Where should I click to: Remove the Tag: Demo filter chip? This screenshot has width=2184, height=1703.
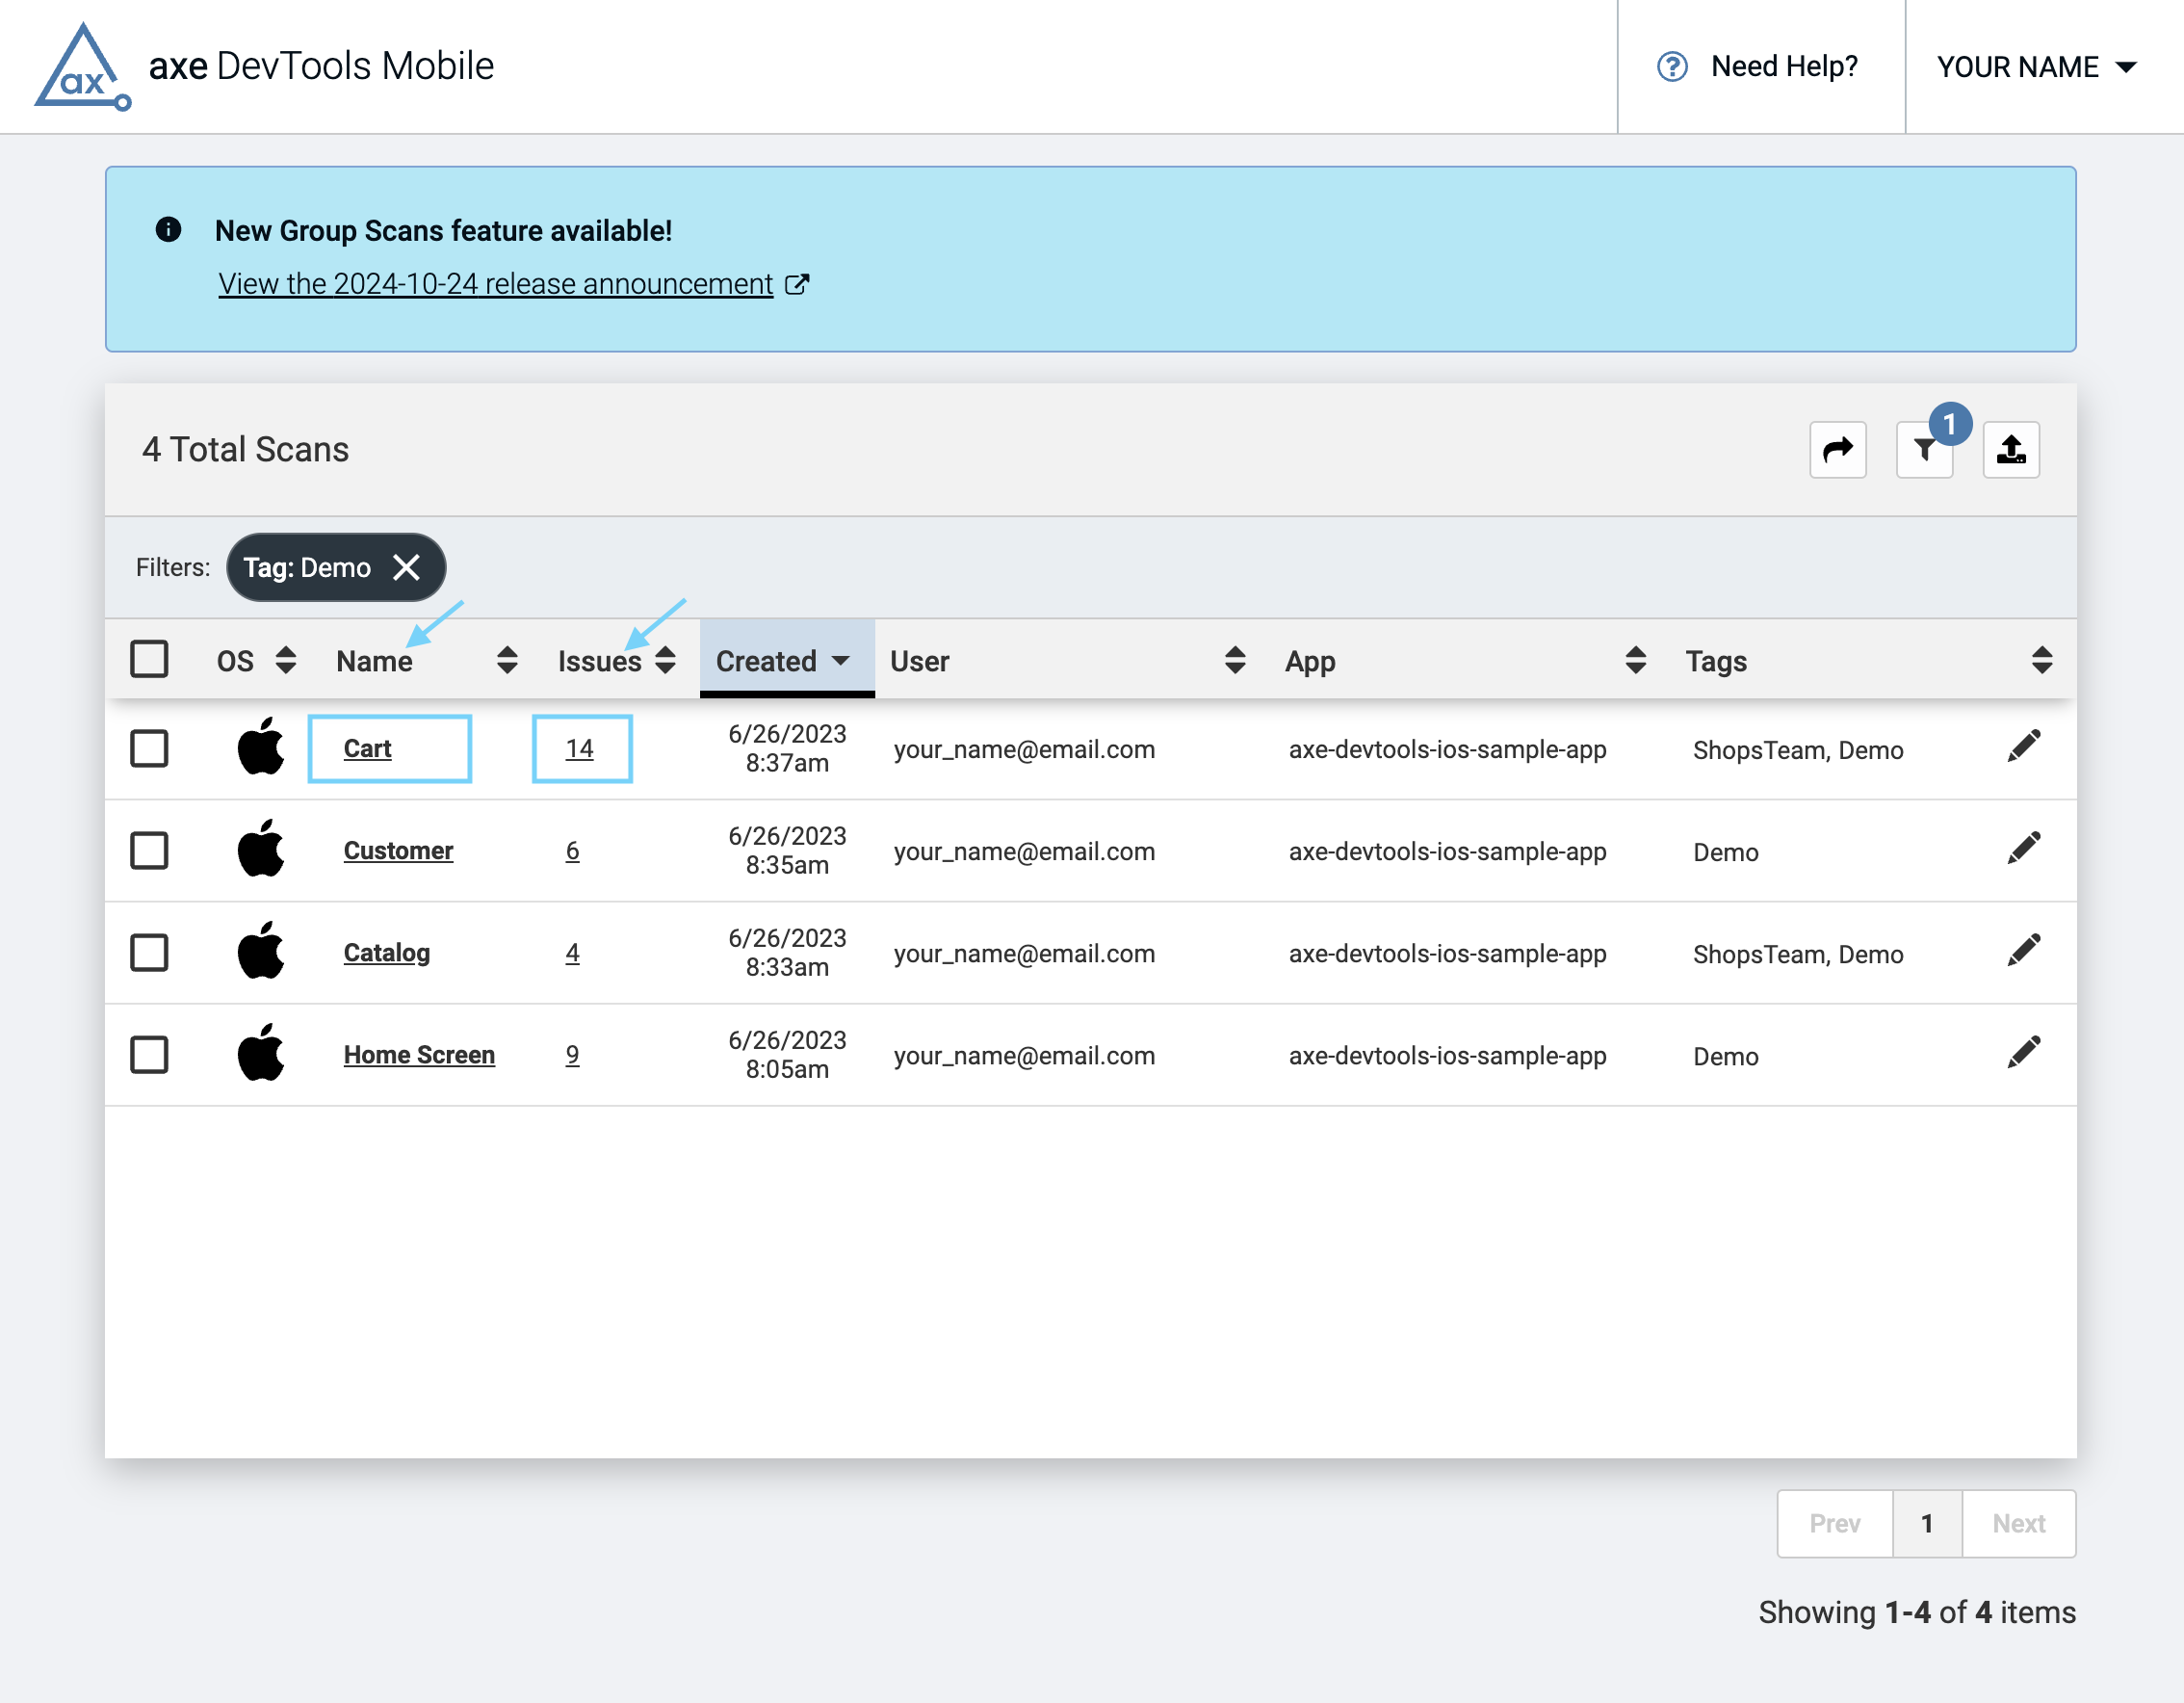click(x=406, y=567)
